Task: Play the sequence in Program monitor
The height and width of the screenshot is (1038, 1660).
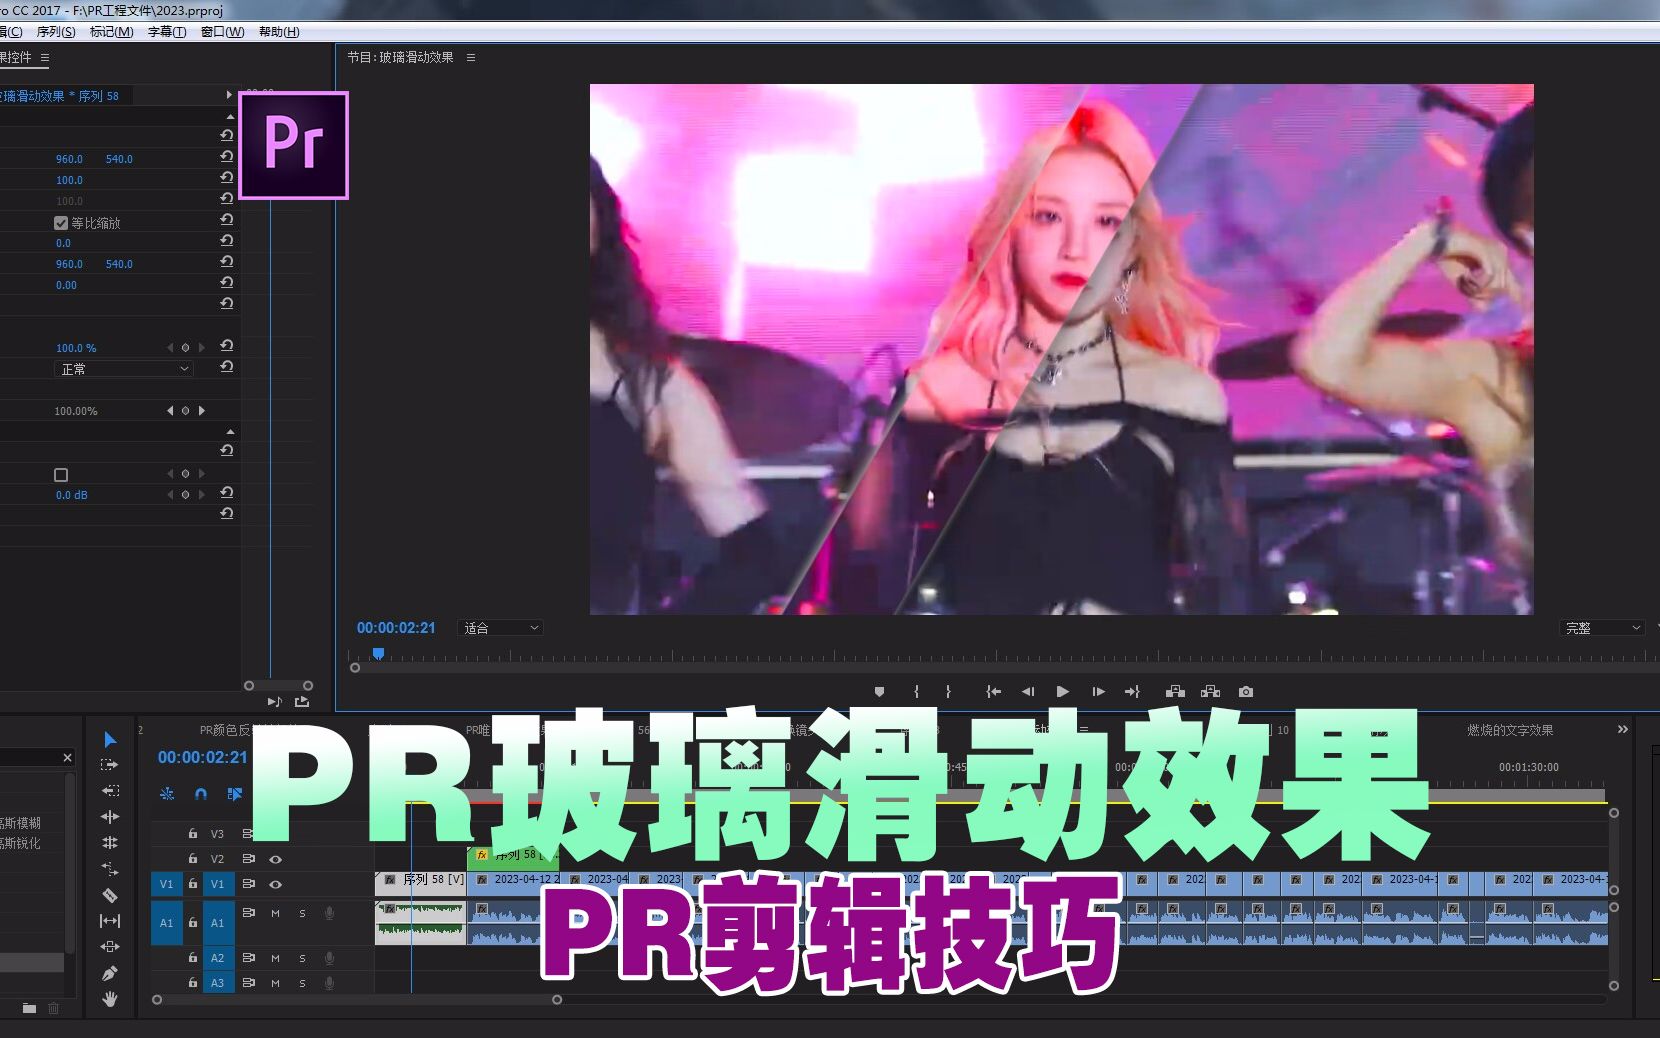Action: [x=1063, y=692]
